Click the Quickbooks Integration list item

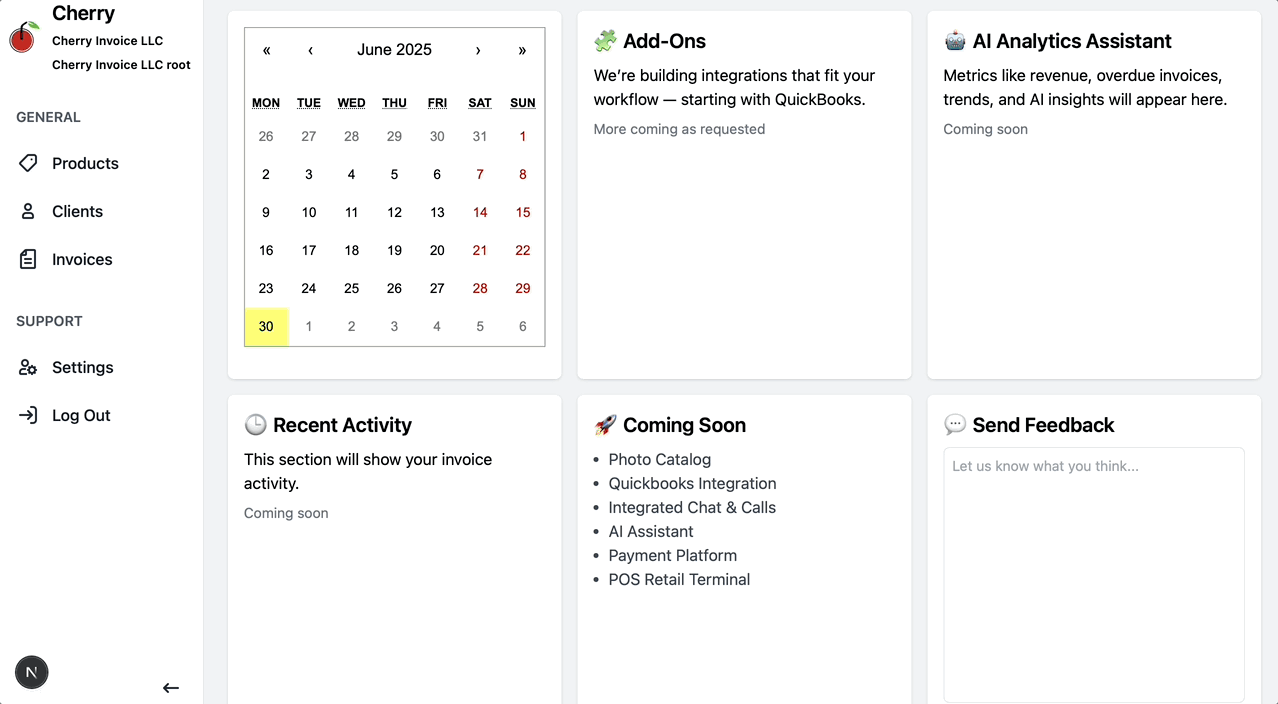point(692,483)
